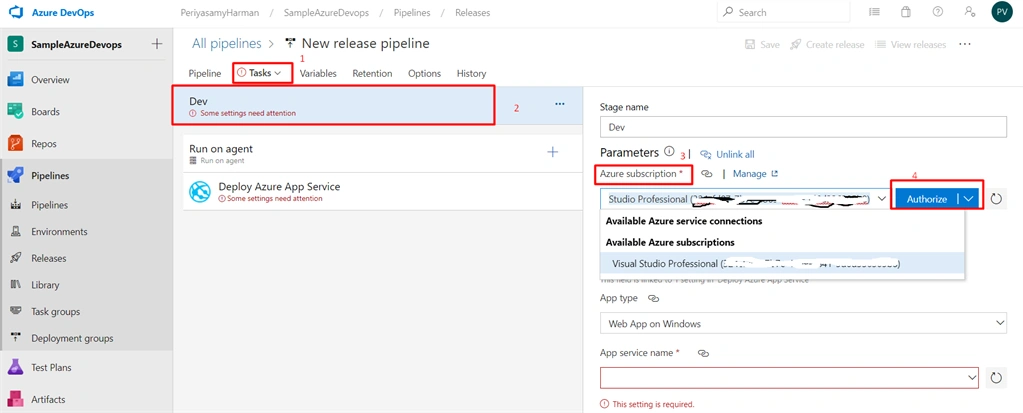Select the Run on agent job
The width and height of the screenshot is (1023, 413).
383,153
